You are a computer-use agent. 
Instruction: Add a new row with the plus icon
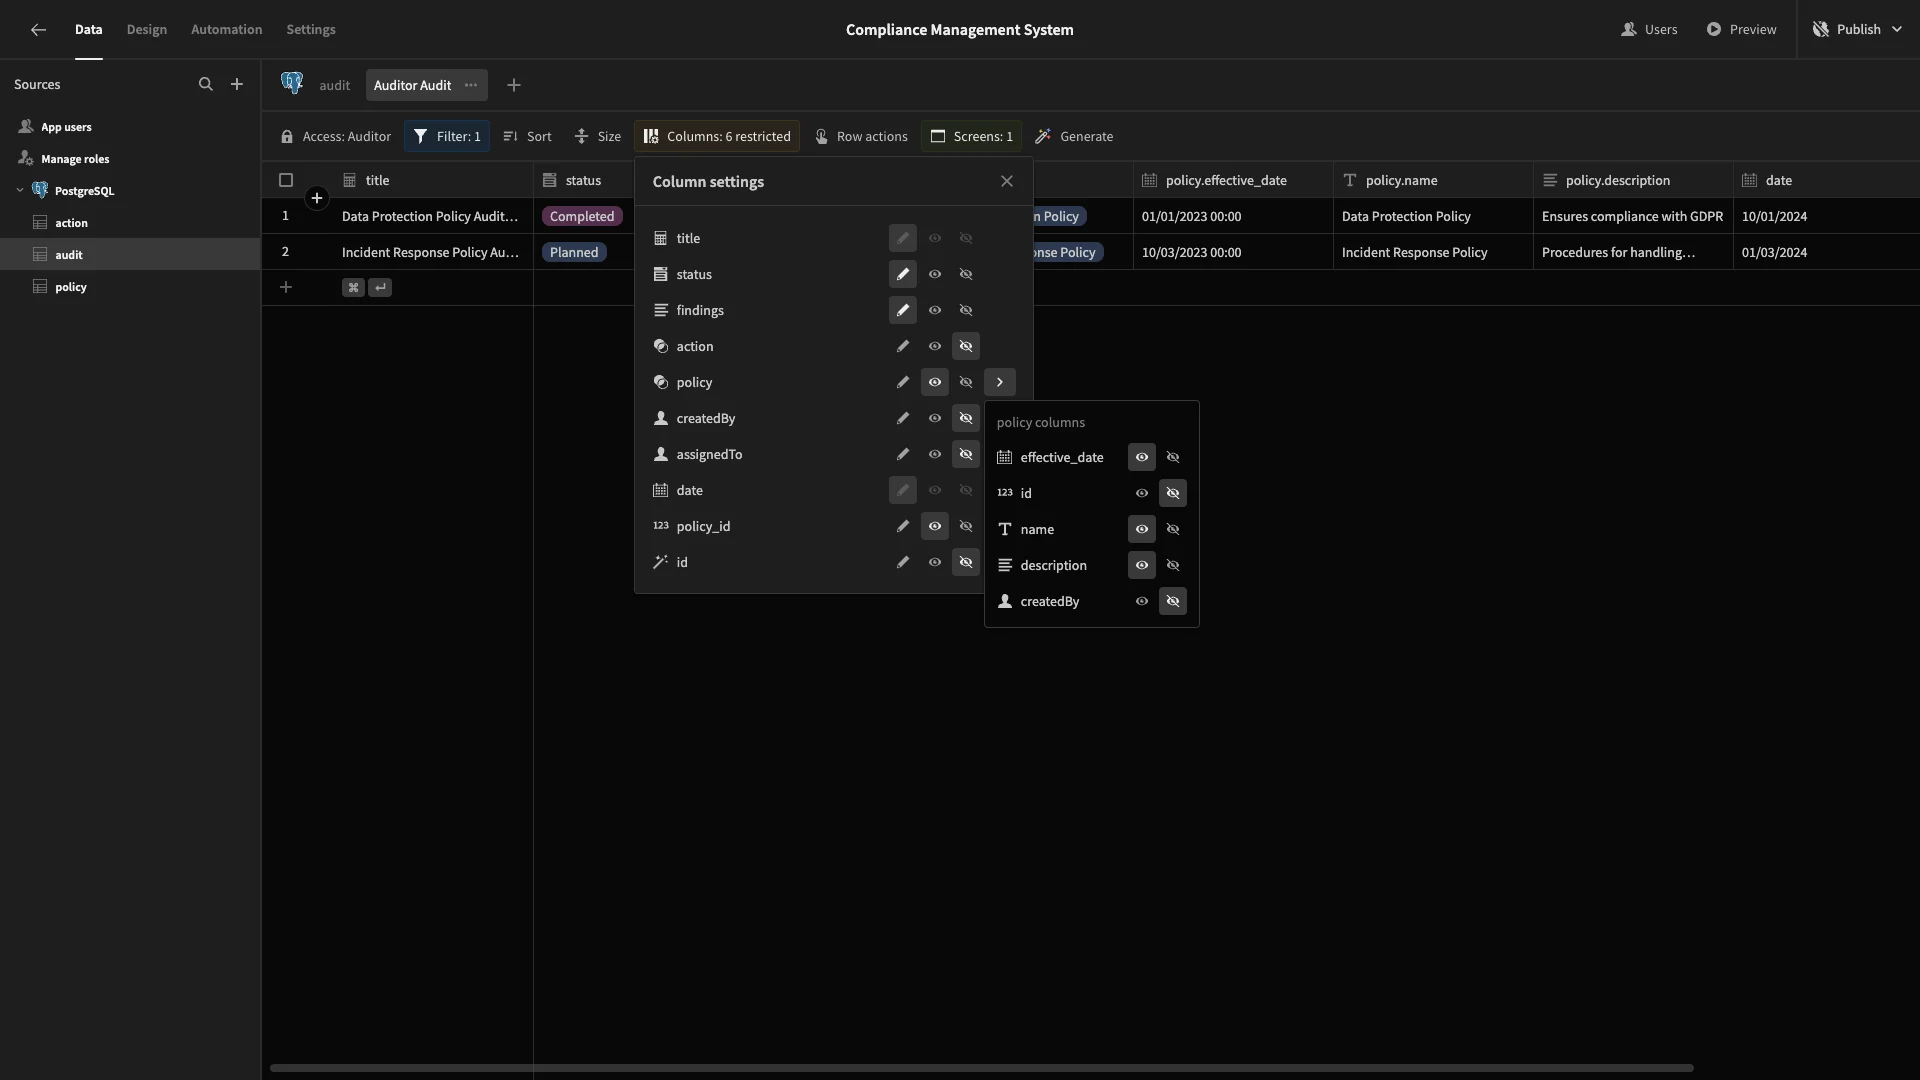coord(286,288)
